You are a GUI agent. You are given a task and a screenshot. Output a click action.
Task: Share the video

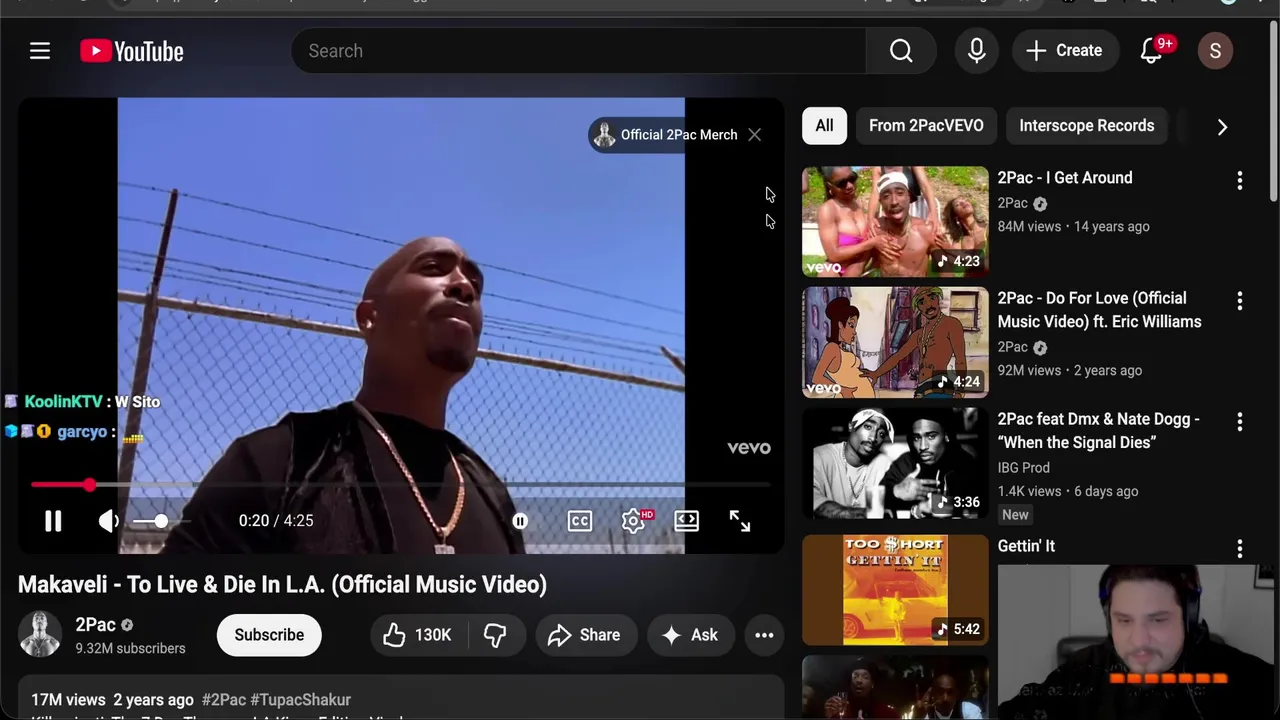click(584, 635)
